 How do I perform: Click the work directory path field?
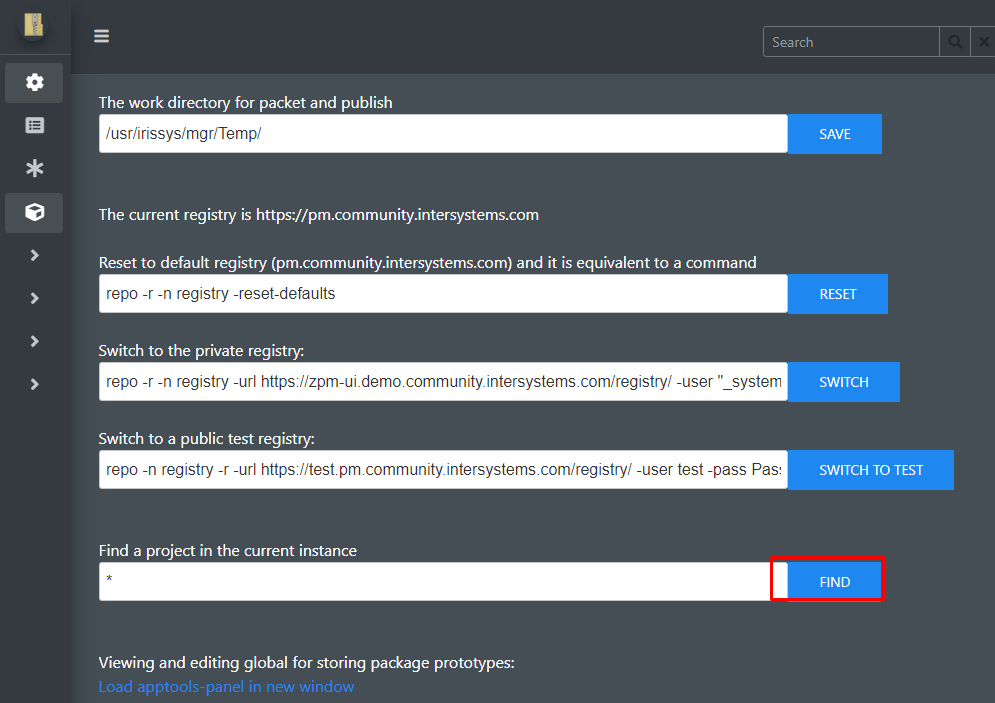coord(443,134)
